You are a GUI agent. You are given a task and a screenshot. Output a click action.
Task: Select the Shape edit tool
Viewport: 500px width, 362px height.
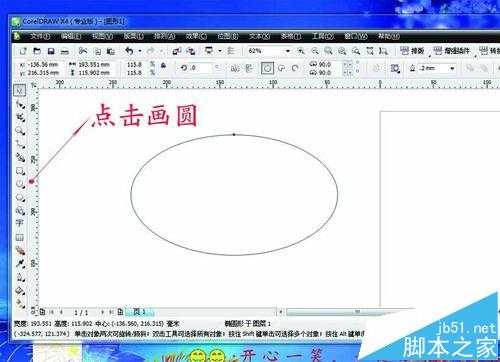20,104
